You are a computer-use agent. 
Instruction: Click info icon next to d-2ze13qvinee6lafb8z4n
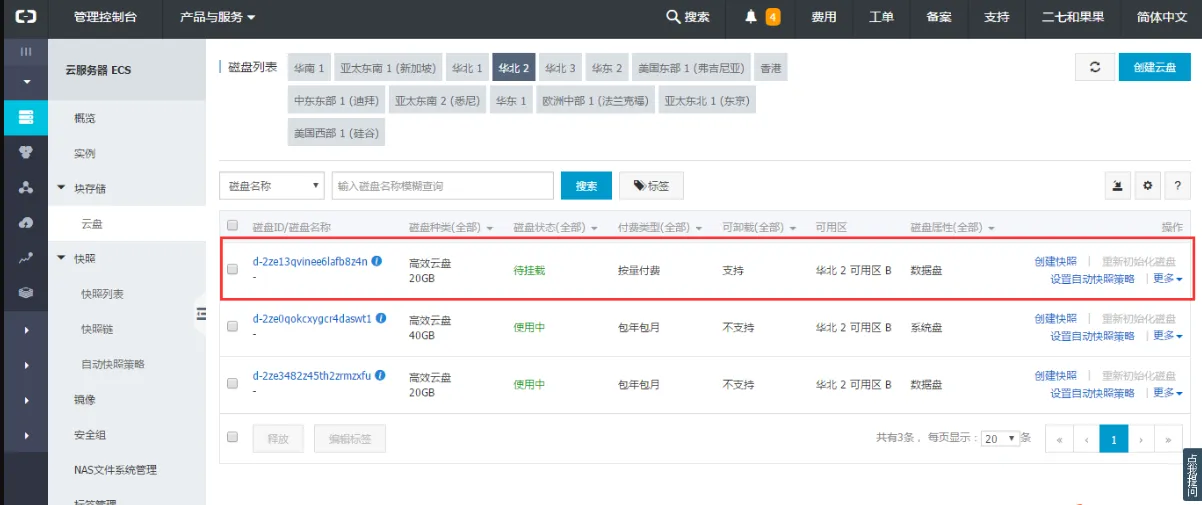click(377, 261)
